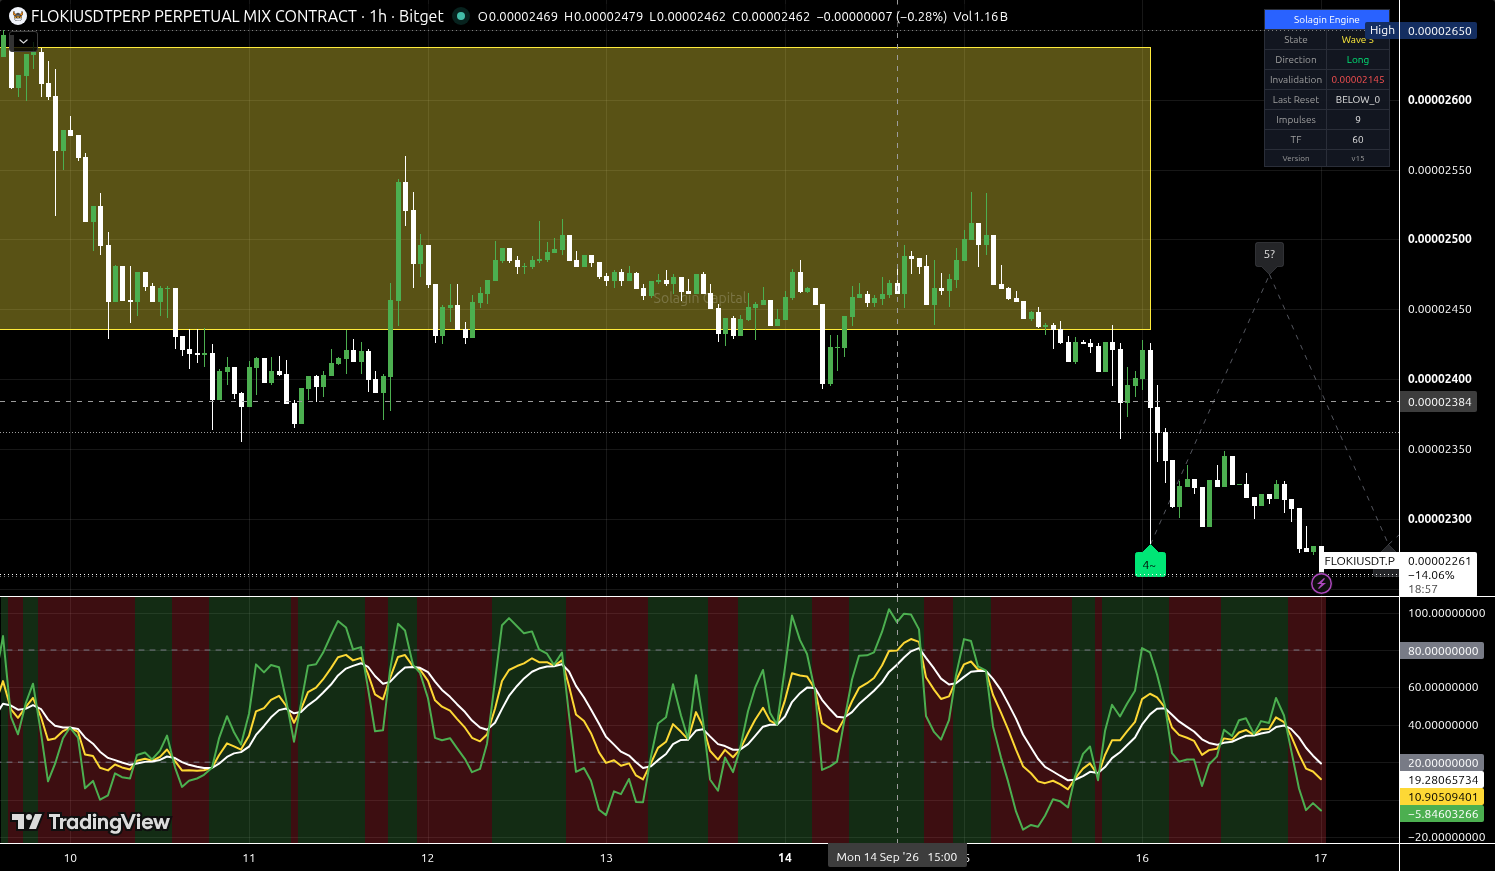Click the Solagin Engine table header
Image resolution: width=1495 pixels, height=871 pixels.
click(x=1327, y=20)
